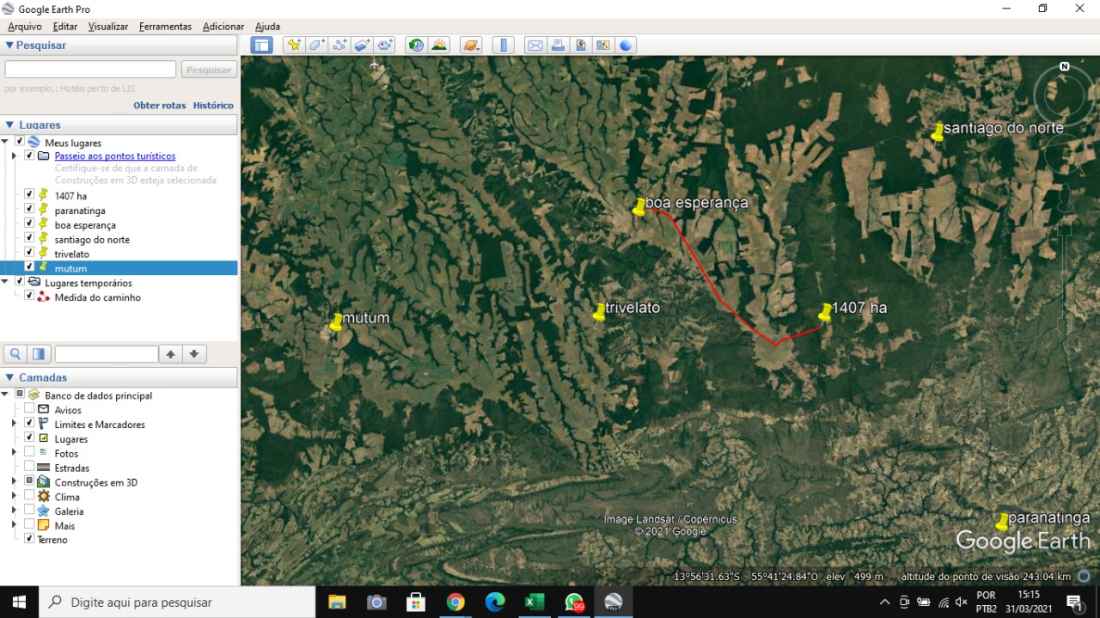Select the Add Polygon tool
This screenshot has height=618, width=1100.
point(316,46)
